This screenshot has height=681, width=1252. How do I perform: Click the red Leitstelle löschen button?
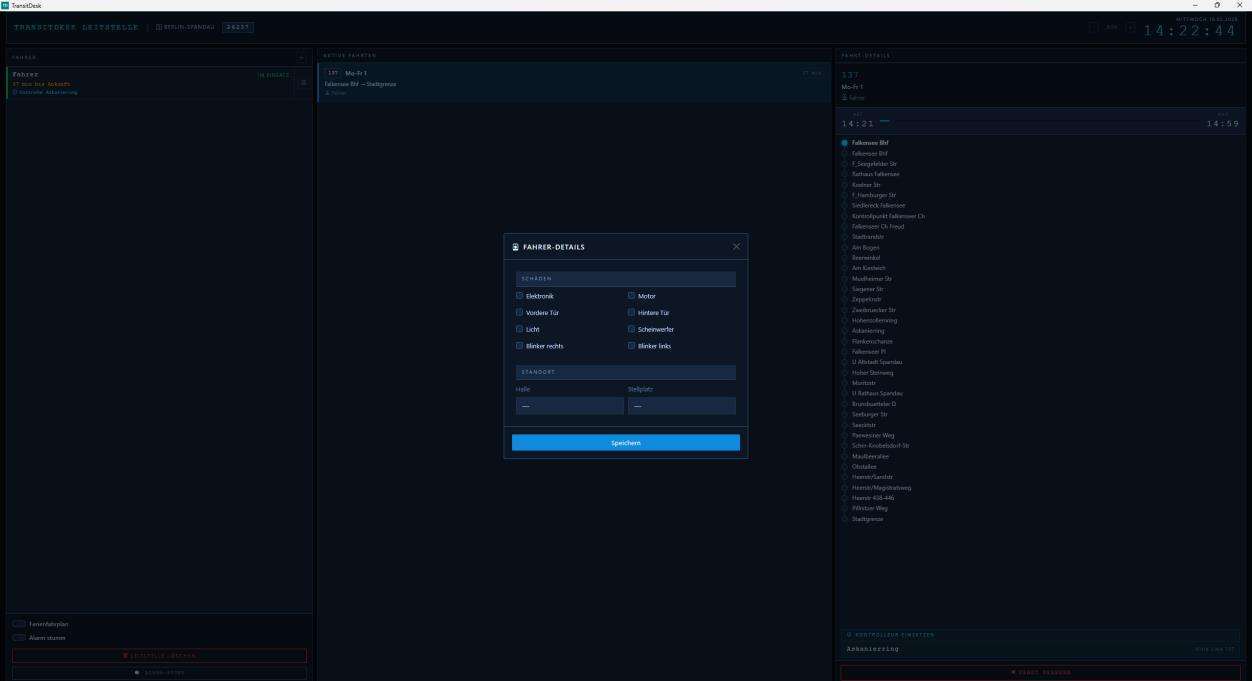click(x=159, y=656)
